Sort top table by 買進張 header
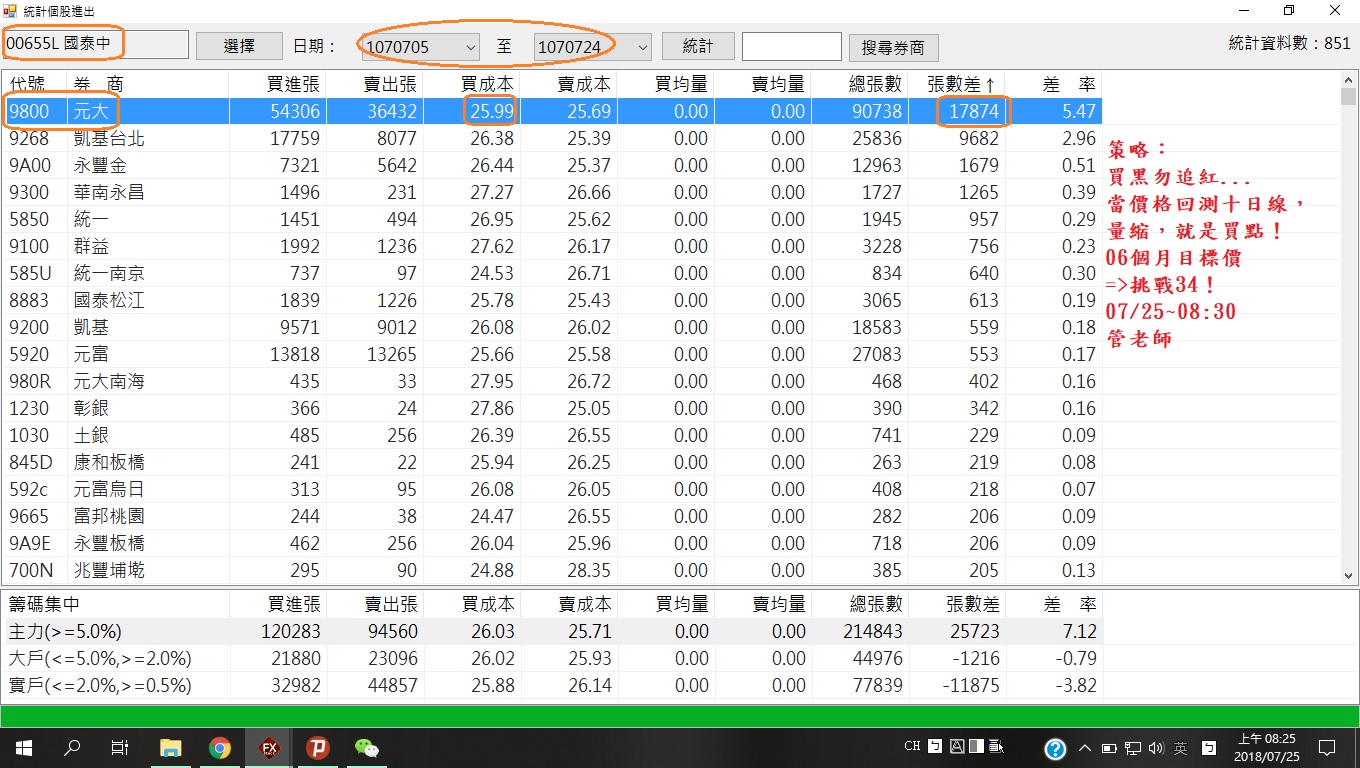The image size is (1360, 768). [x=278, y=85]
